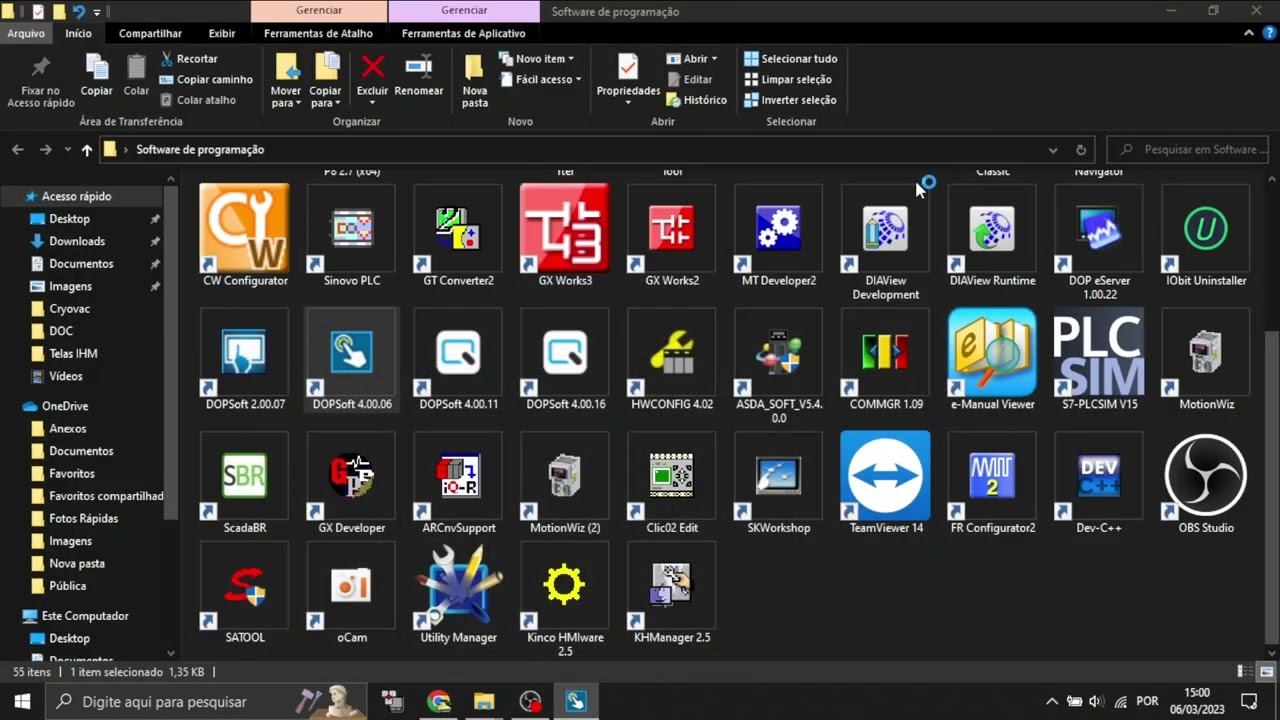This screenshot has width=1280, height=720.
Task: Click the Renomear button
Action: pos(418,77)
